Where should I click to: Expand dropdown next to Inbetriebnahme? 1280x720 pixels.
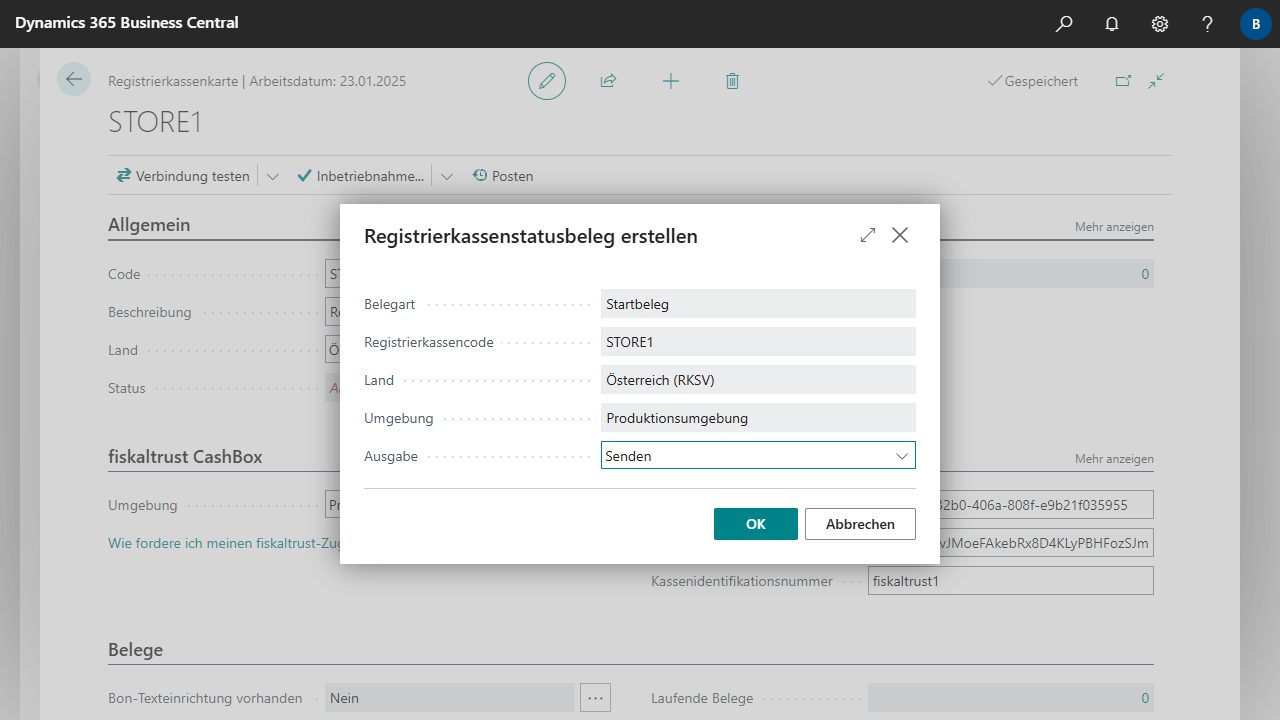click(447, 176)
